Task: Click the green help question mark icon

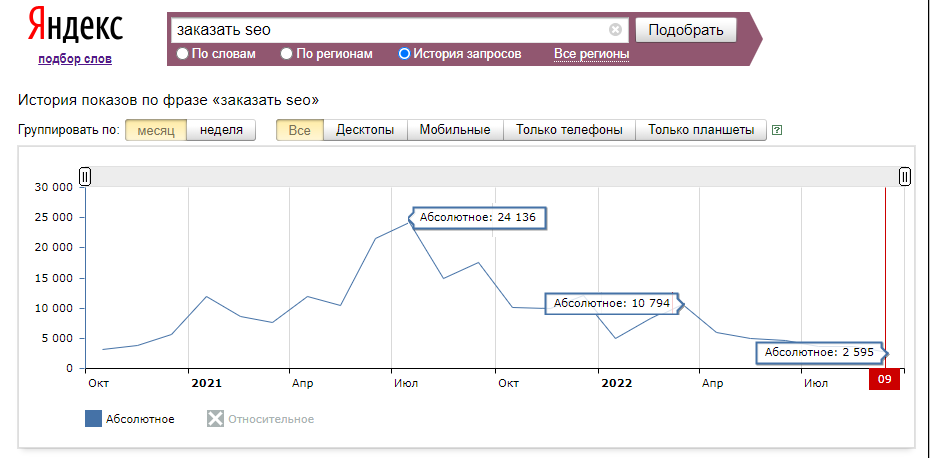Action: click(777, 130)
